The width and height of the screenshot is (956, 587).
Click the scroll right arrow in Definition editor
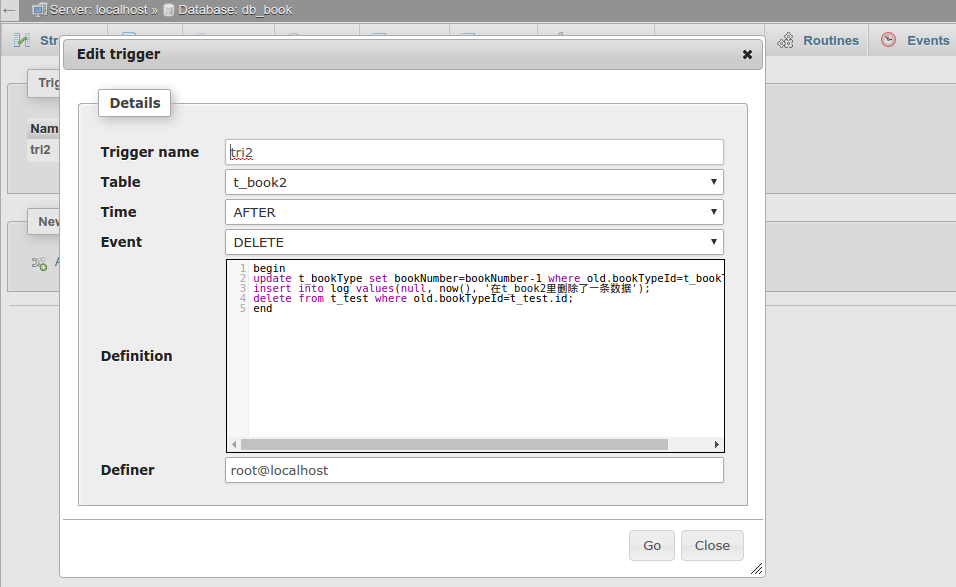coord(716,444)
